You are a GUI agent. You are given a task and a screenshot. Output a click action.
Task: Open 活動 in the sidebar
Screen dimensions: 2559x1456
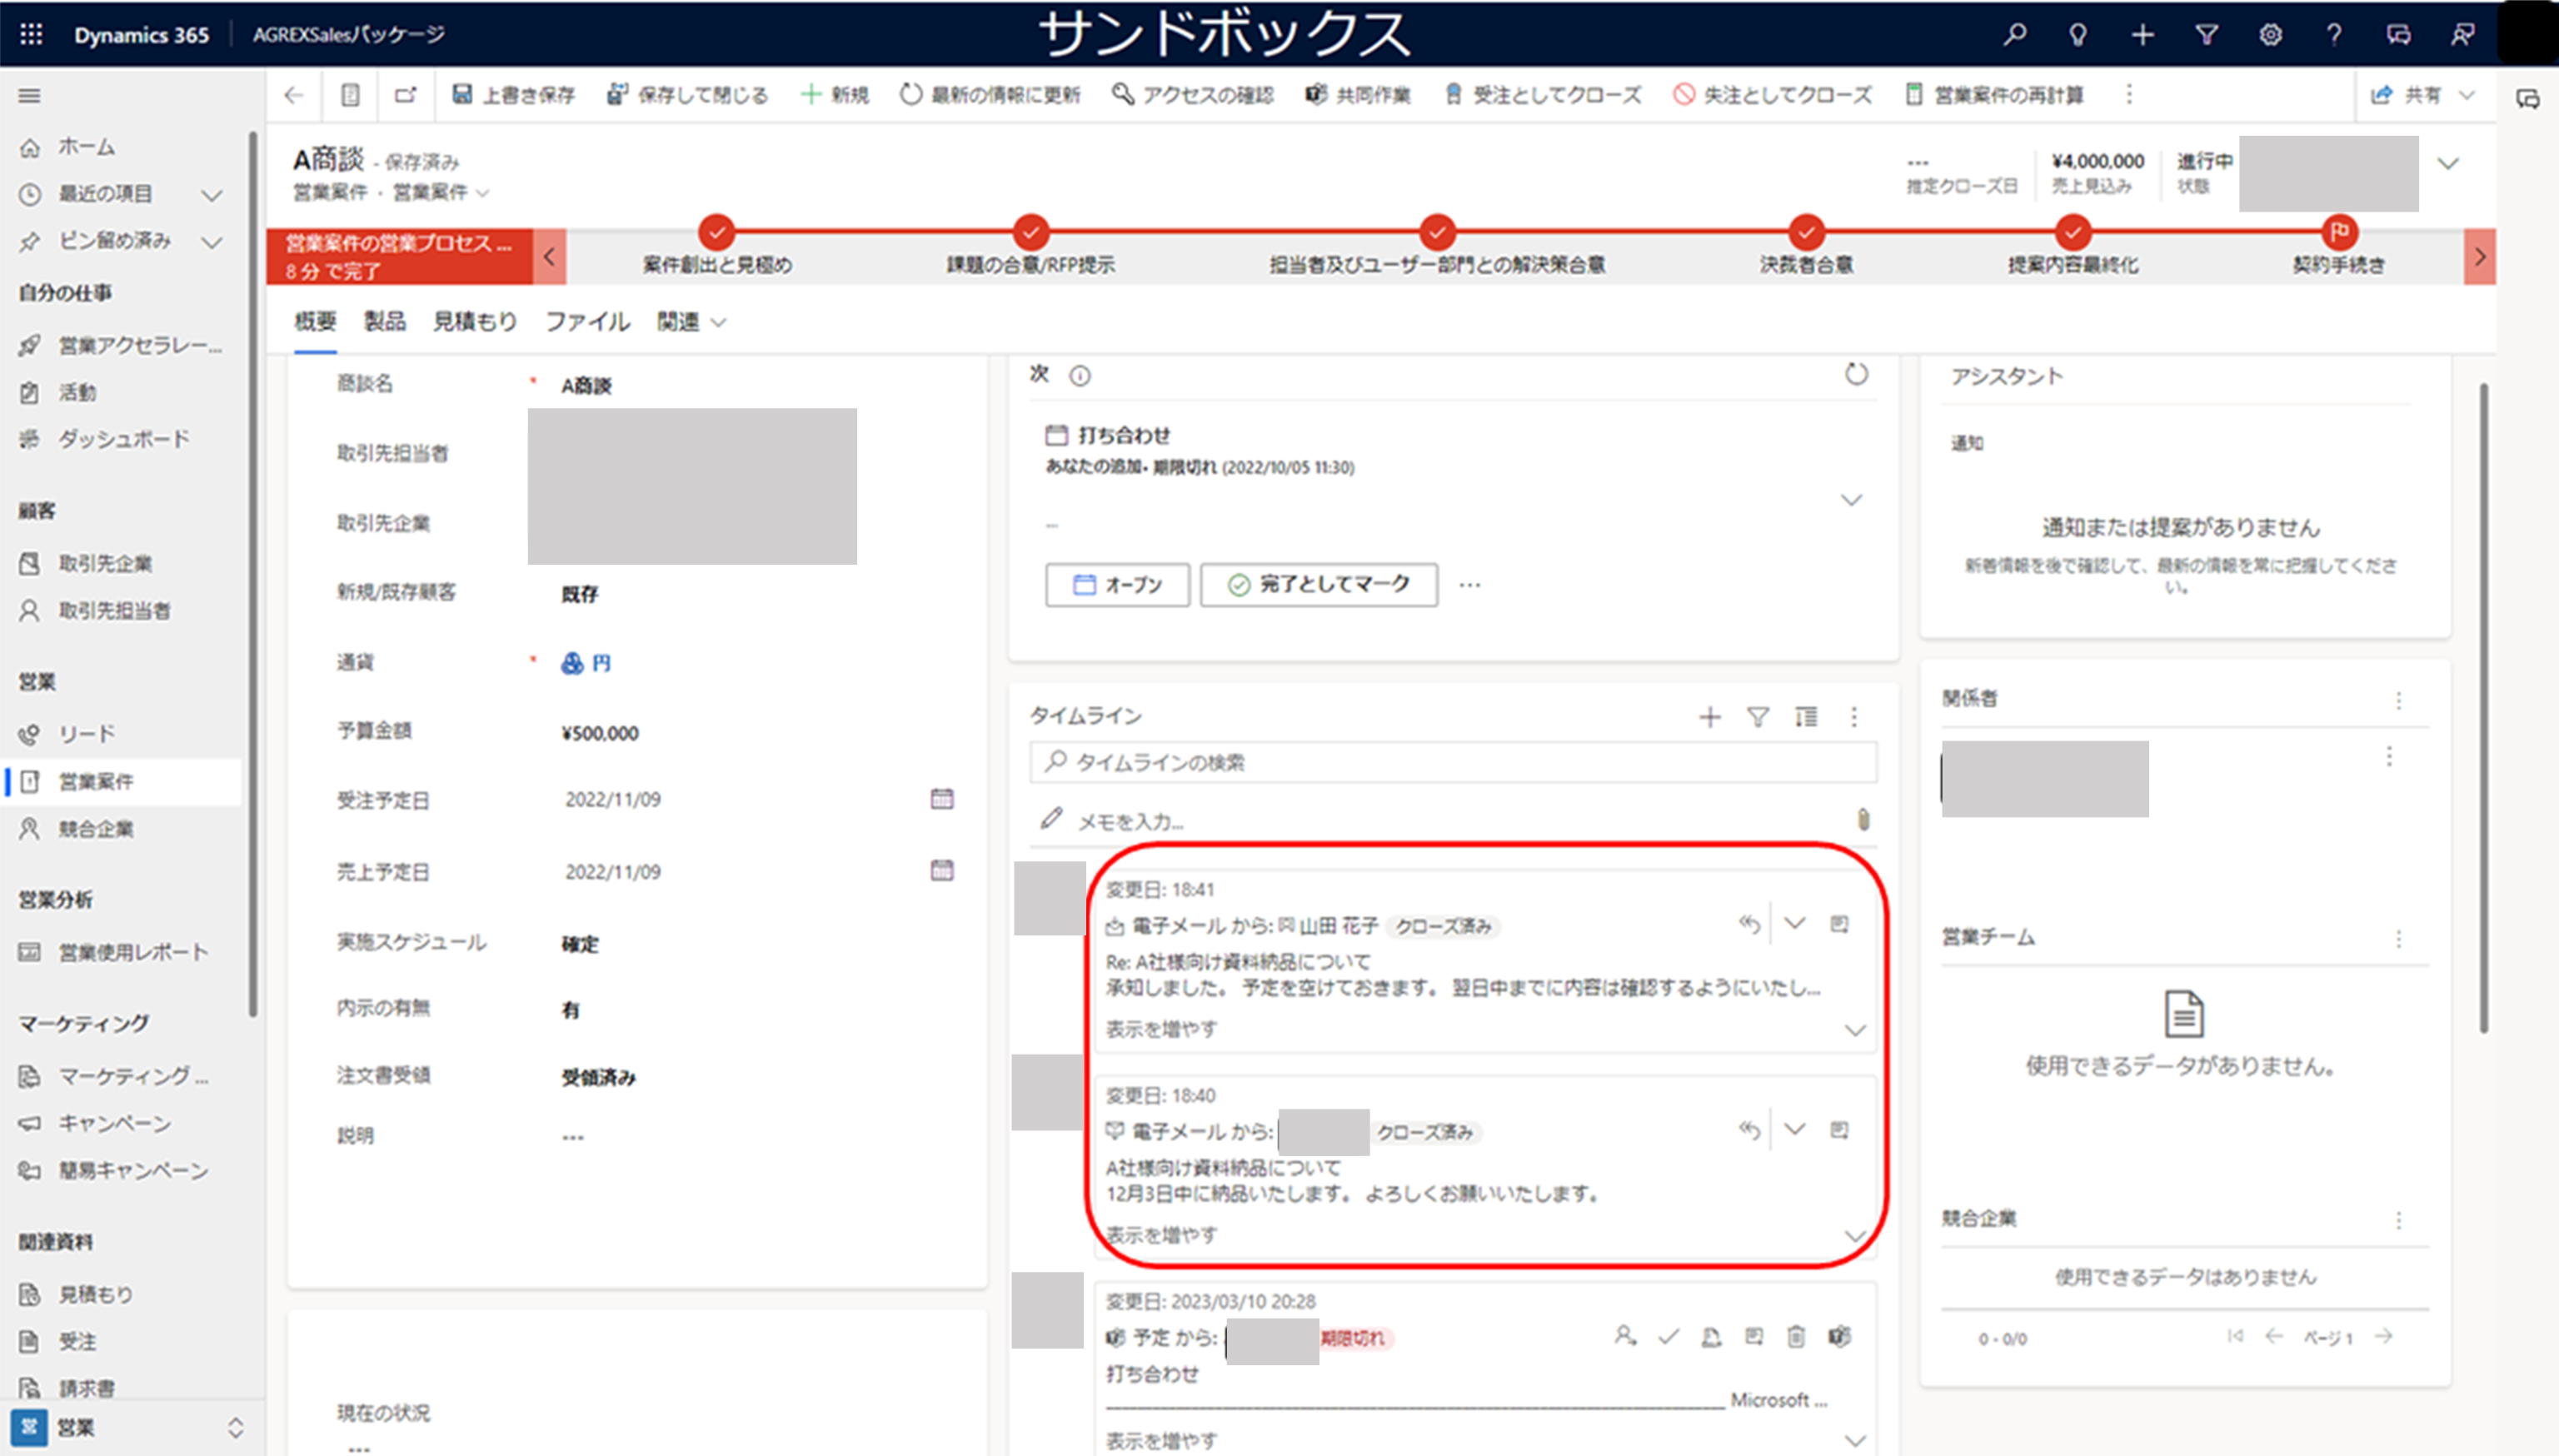pyautogui.click(x=77, y=393)
